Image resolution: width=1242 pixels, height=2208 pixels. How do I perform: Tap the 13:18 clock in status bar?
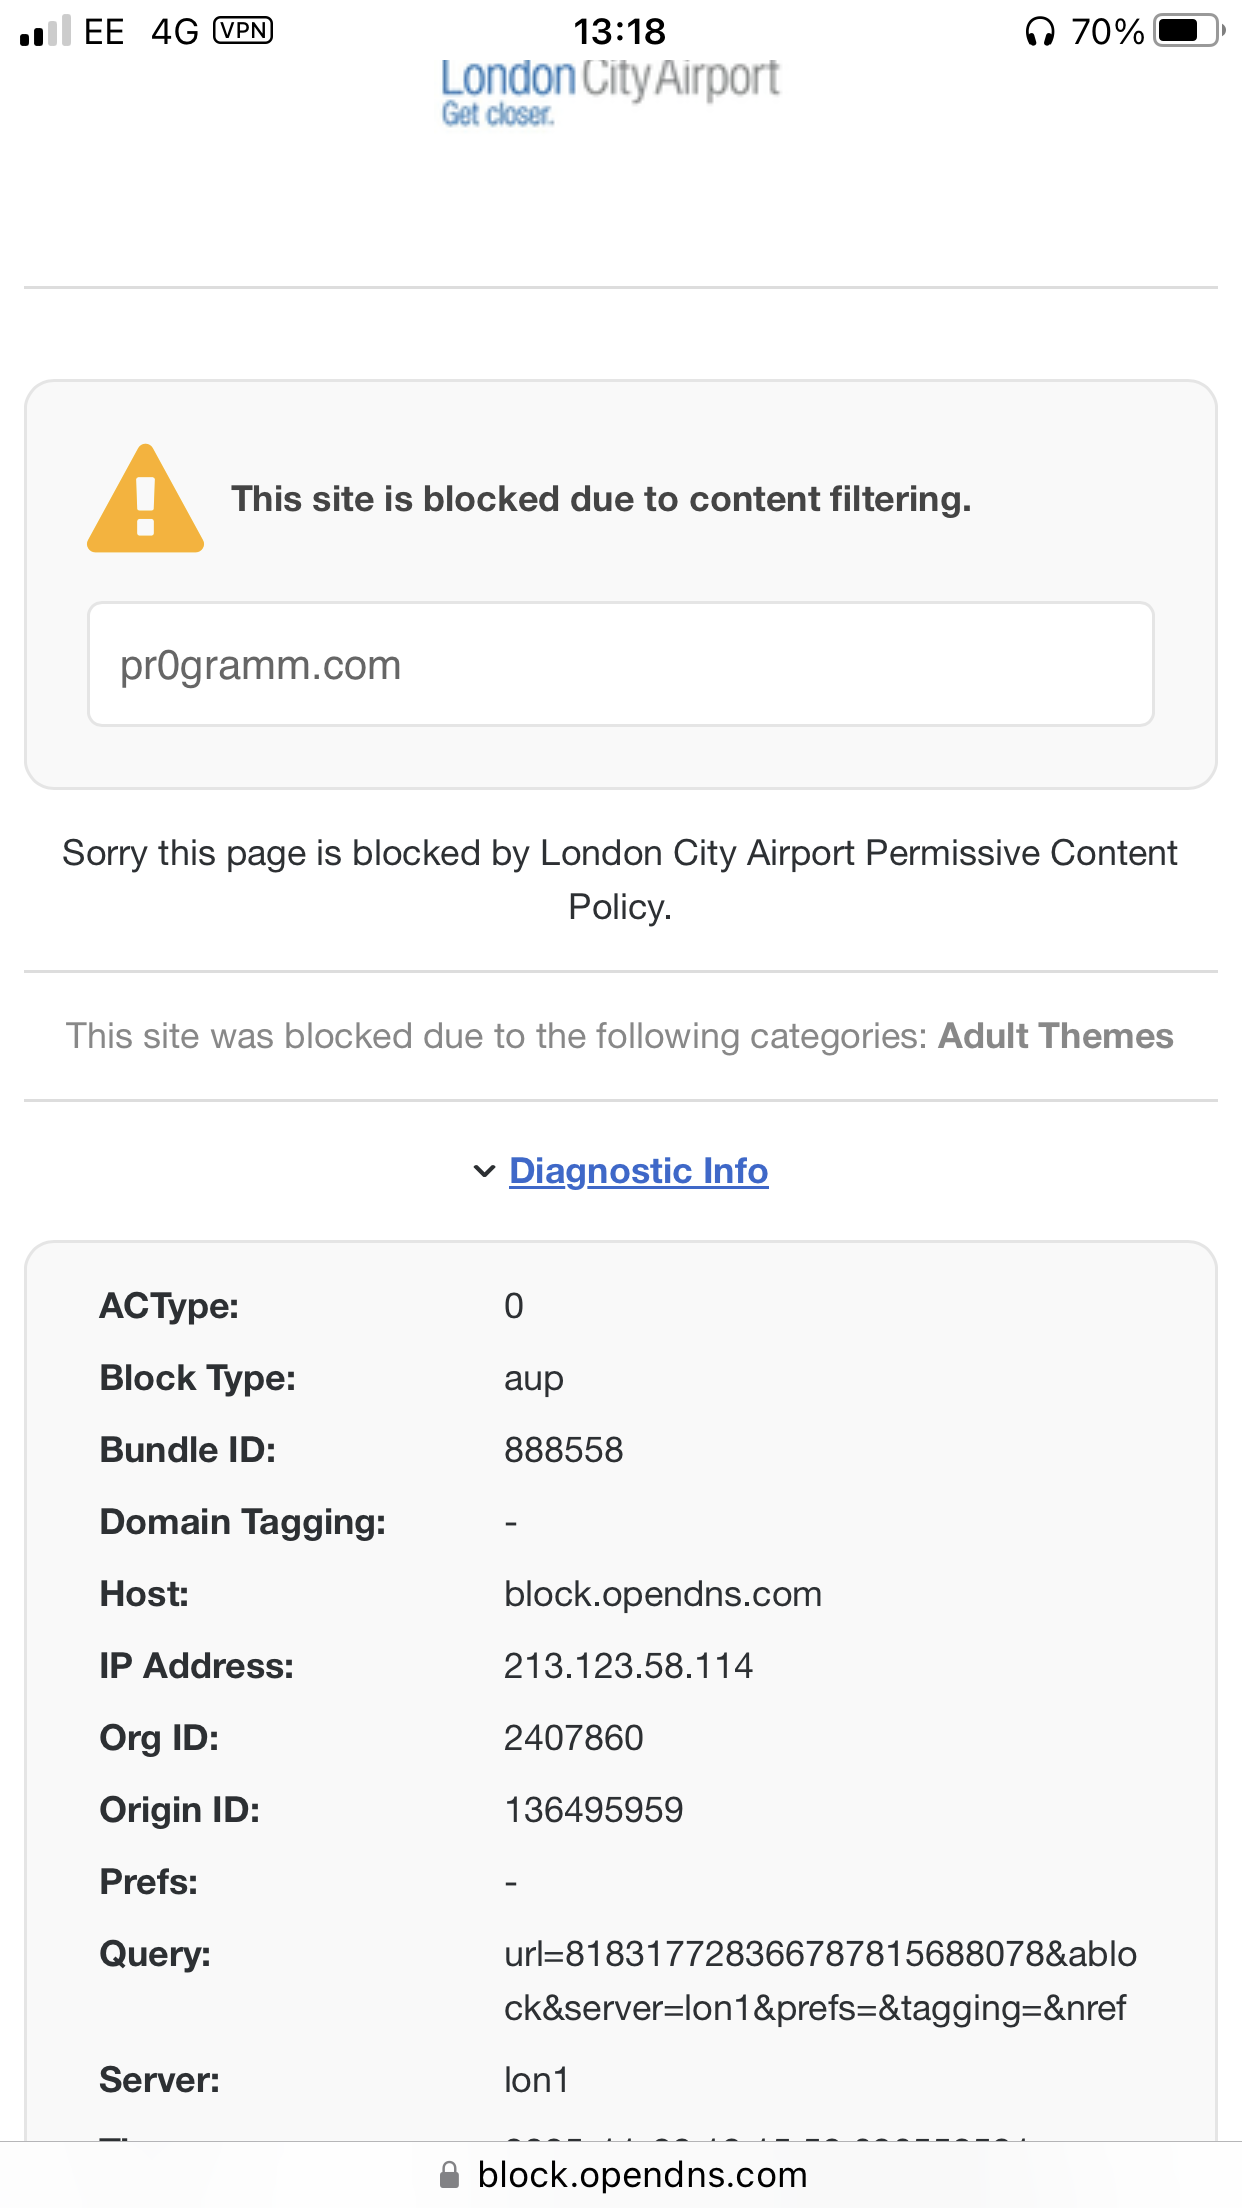pyautogui.click(x=619, y=32)
